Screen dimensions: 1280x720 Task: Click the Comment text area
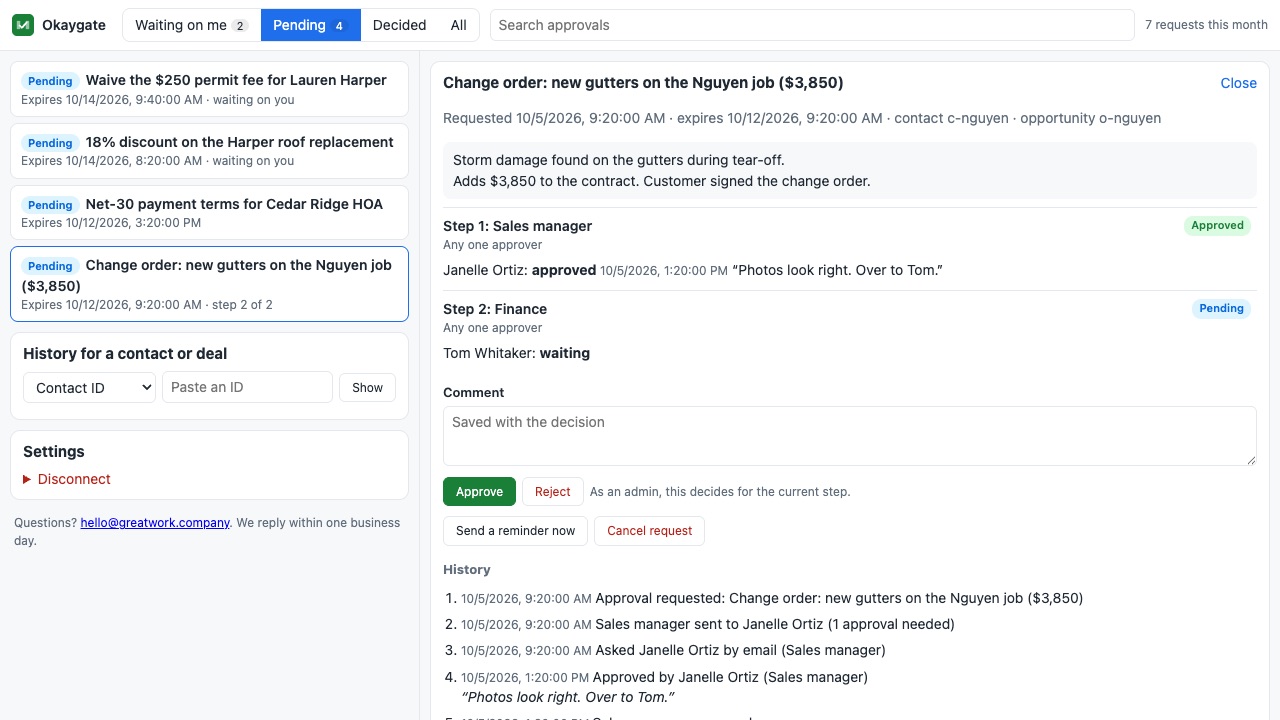[849, 436]
